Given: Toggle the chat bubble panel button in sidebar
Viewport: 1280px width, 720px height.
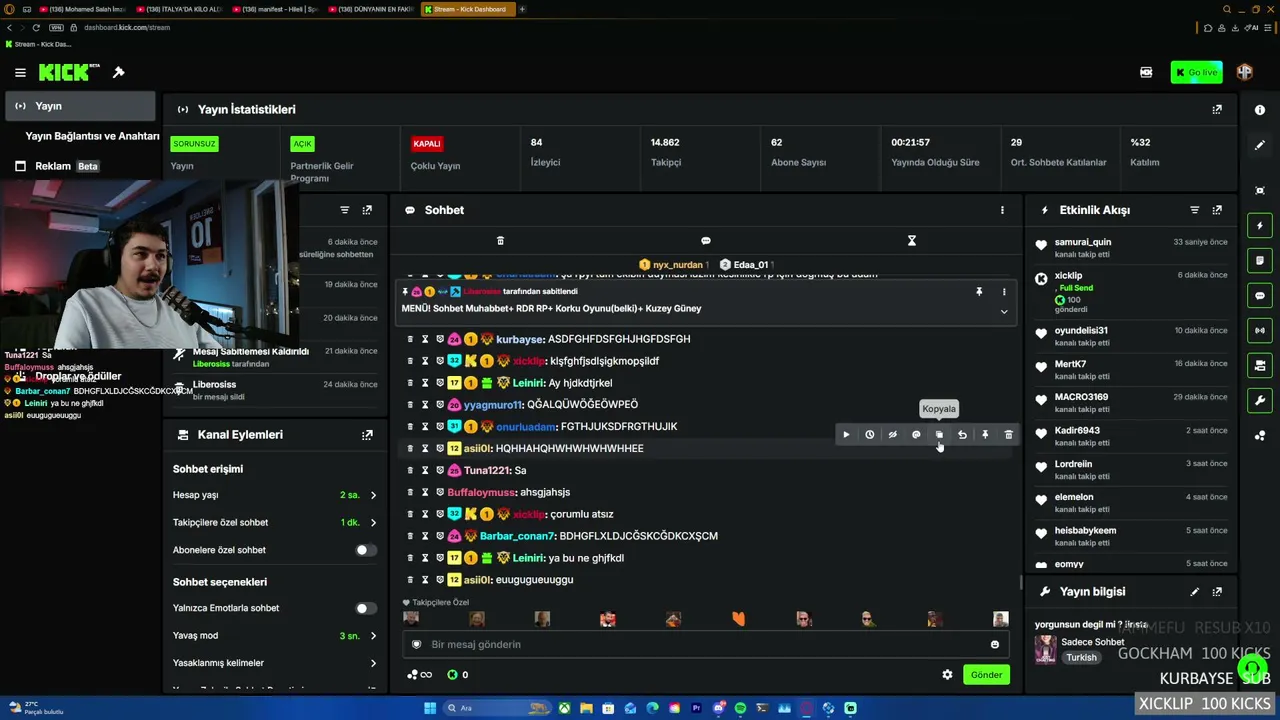Looking at the screenshot, I should tap(1260, 296).
